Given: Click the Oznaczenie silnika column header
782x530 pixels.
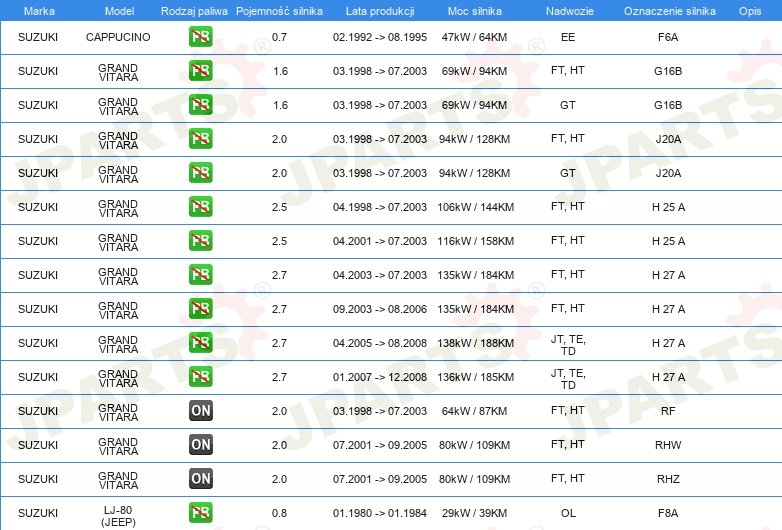Looking at the screenshot, I should (x=669, y=11).
